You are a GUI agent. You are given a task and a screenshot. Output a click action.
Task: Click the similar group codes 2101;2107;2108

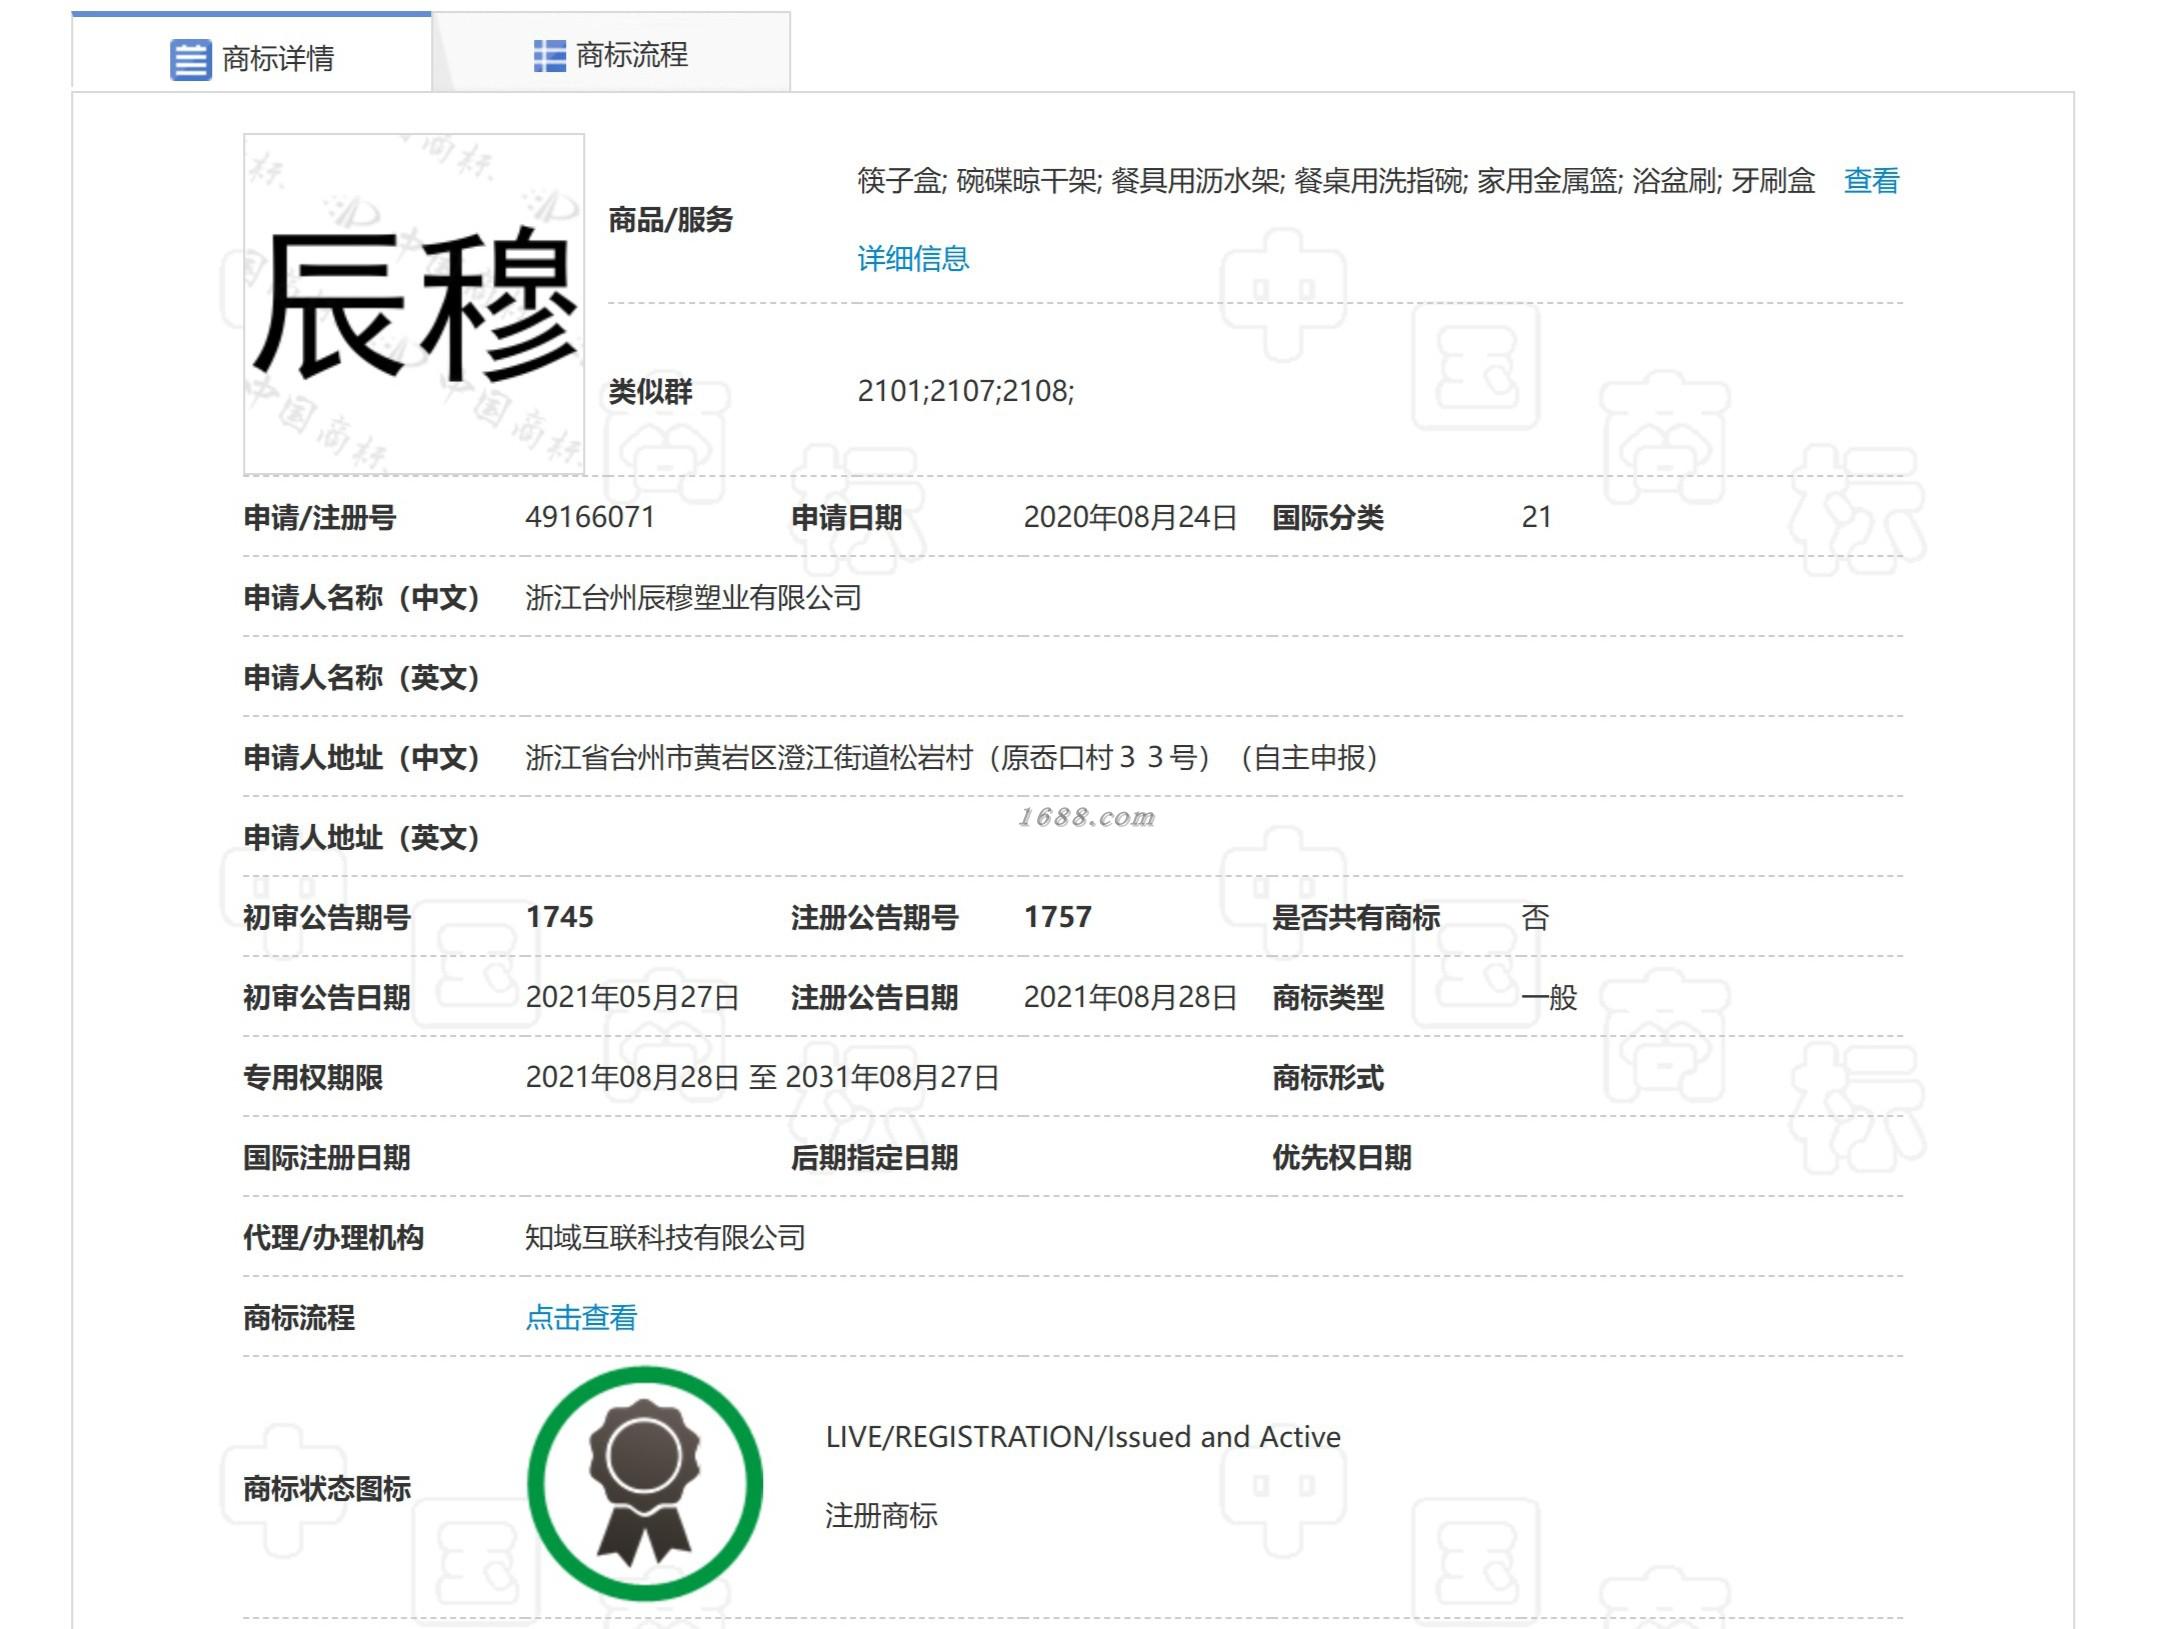(965, 391)
